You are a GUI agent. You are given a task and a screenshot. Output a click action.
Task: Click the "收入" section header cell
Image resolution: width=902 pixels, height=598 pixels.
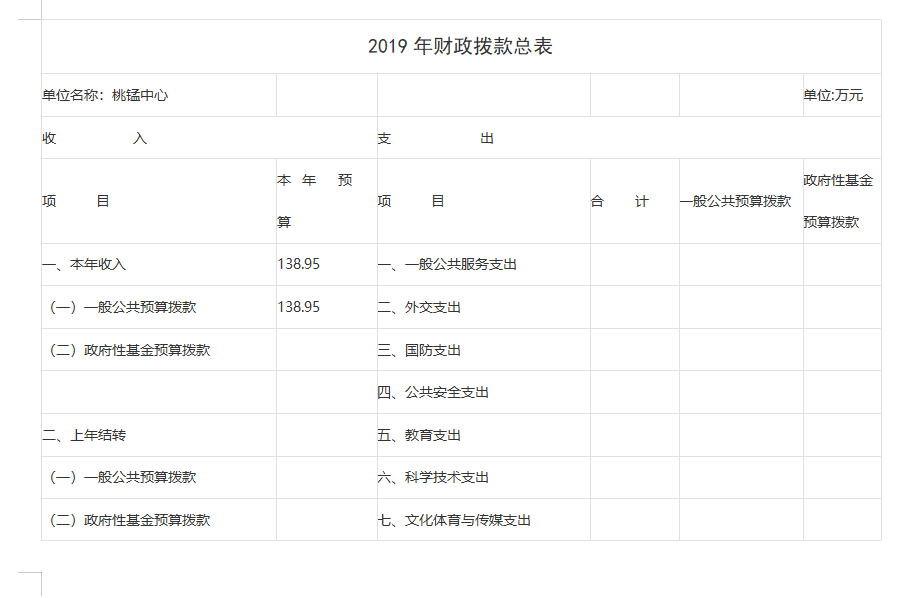95,138
